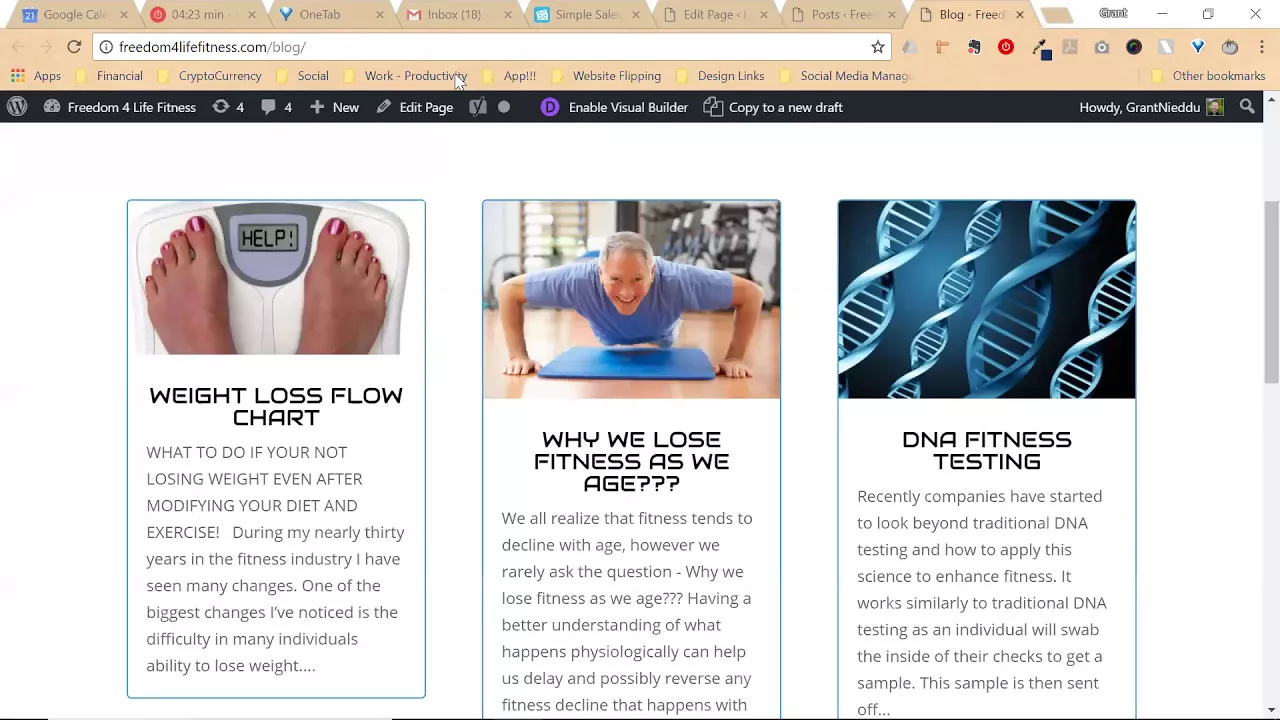
Task: Reload the blog page
Action: click(x=74, y=47)
